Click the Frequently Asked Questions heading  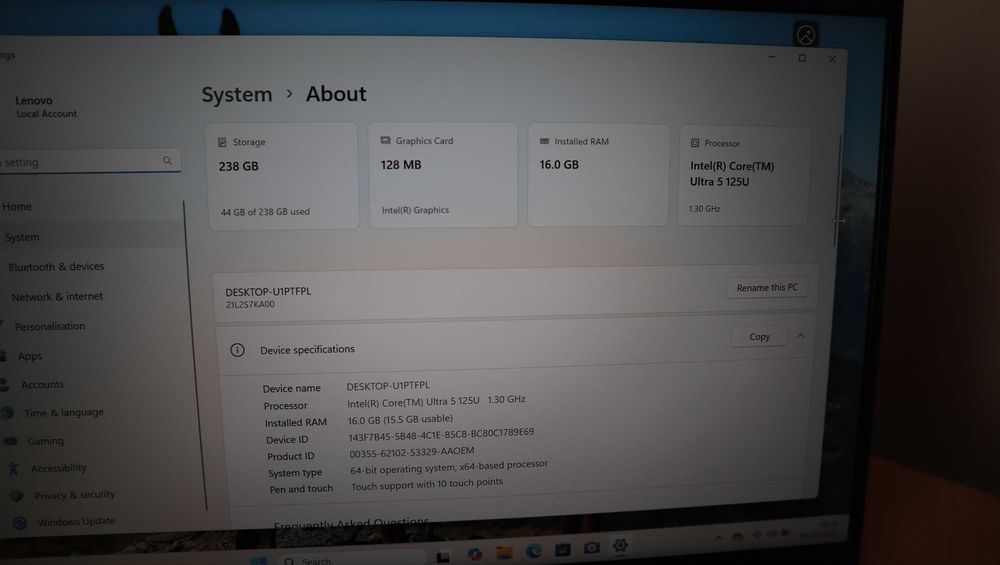click(351, 524)
